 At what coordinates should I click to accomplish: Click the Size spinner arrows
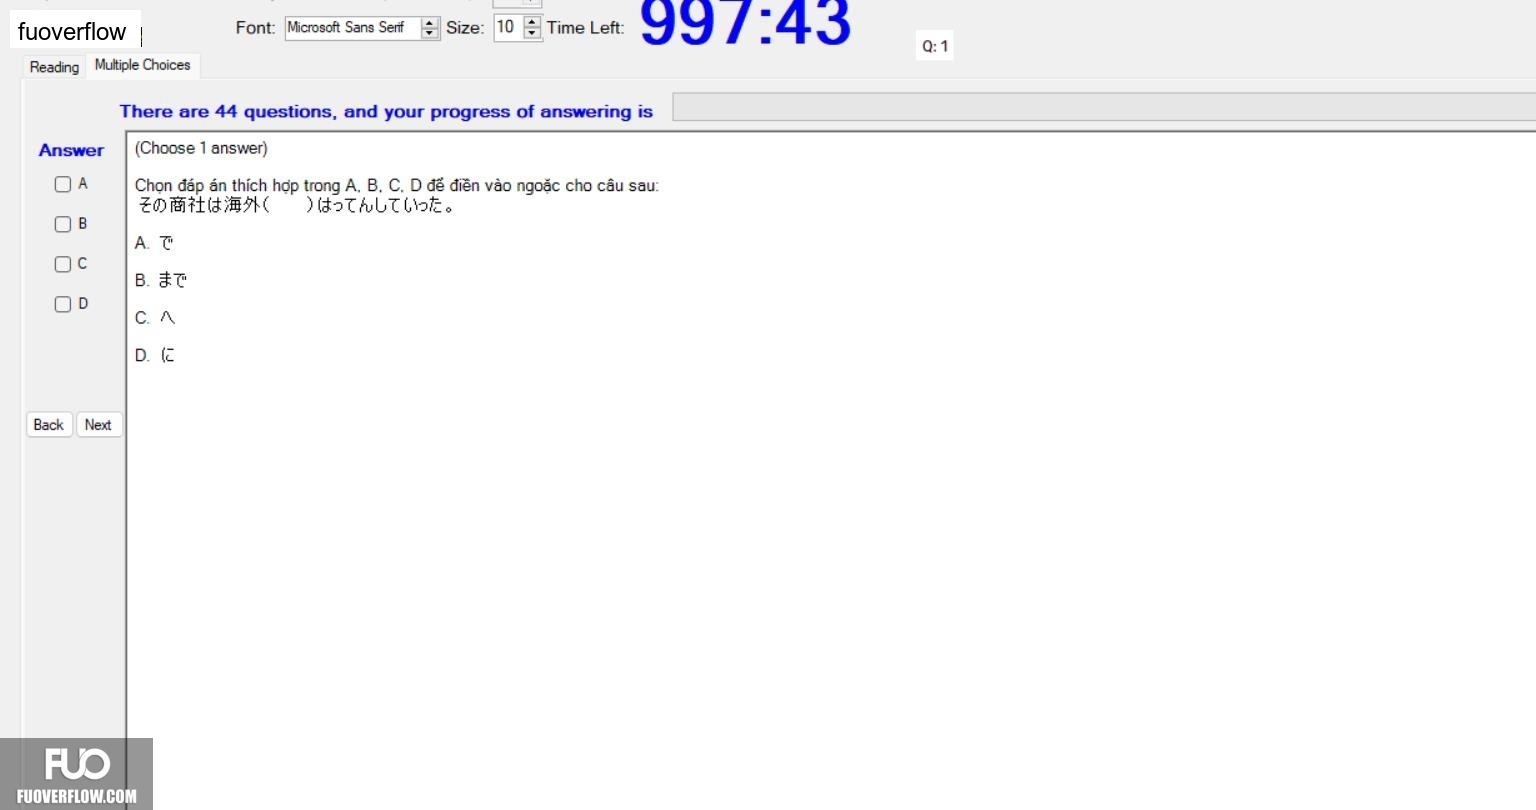(532, 28)
